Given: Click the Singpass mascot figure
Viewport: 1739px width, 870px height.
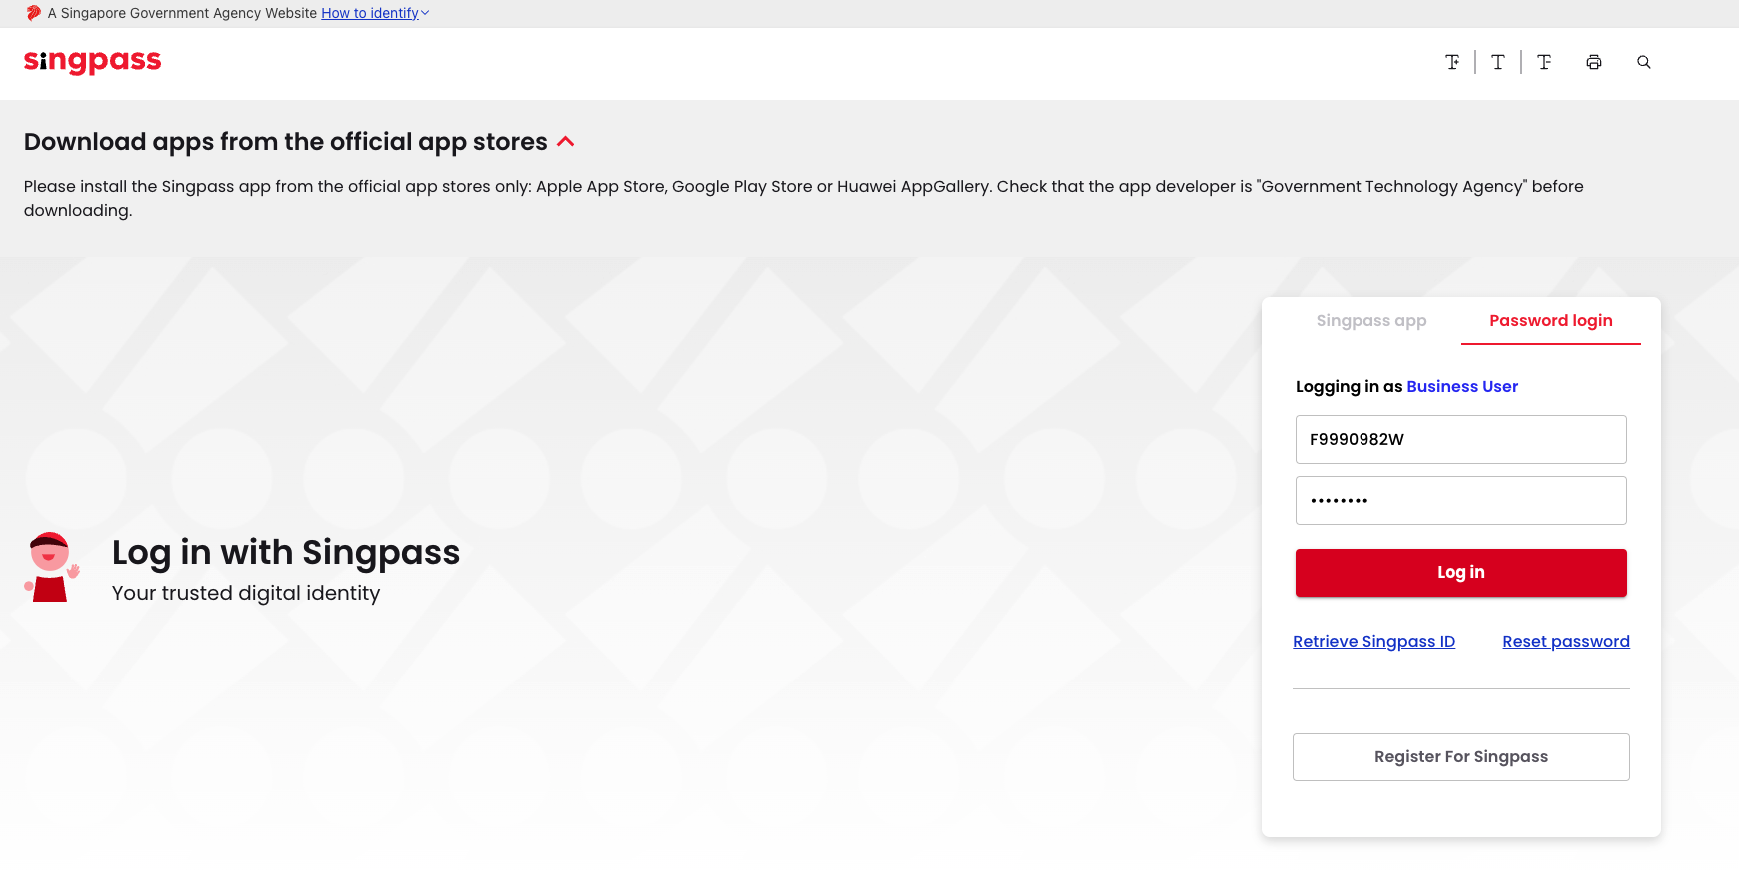Looking at the screenshot, I should (51, 567).
